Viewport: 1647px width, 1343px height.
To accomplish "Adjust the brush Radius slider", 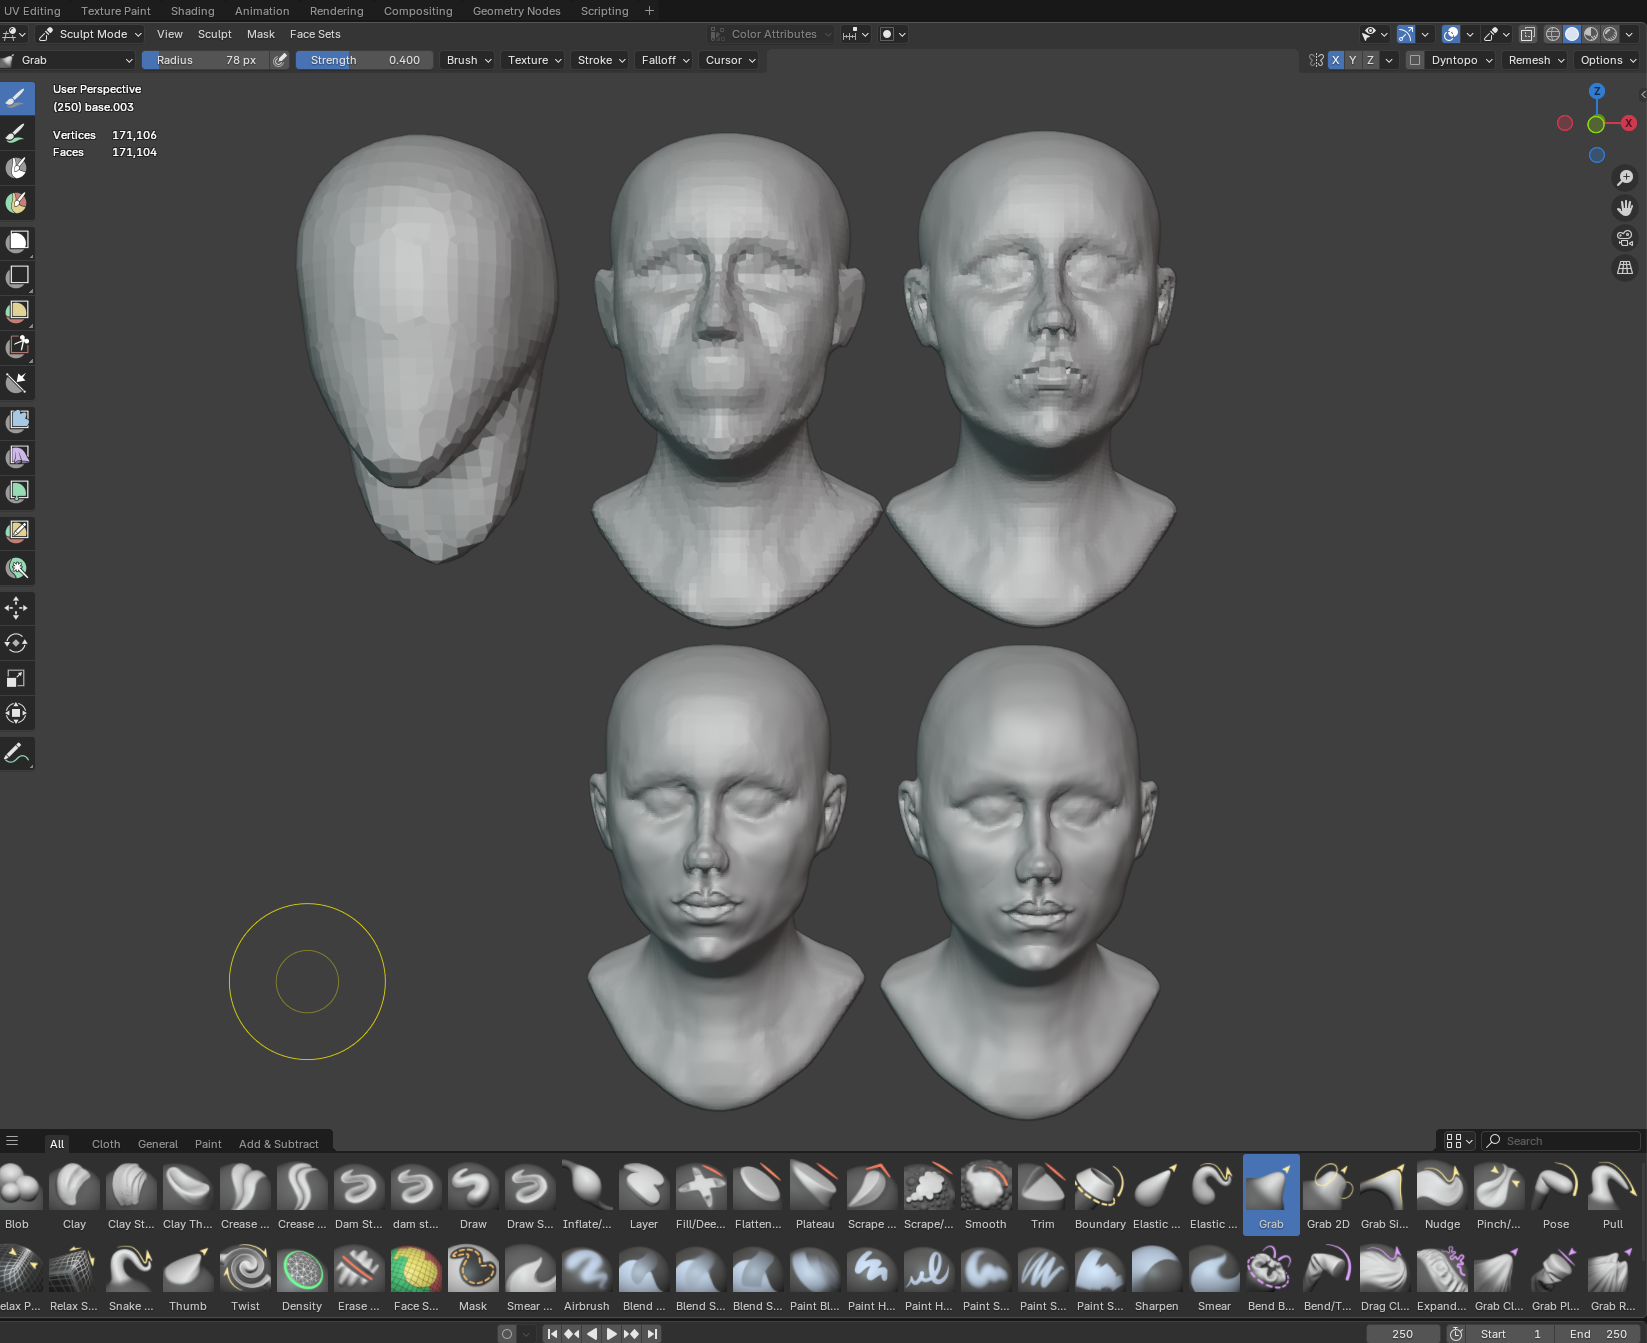I will (x=205, y=60).
